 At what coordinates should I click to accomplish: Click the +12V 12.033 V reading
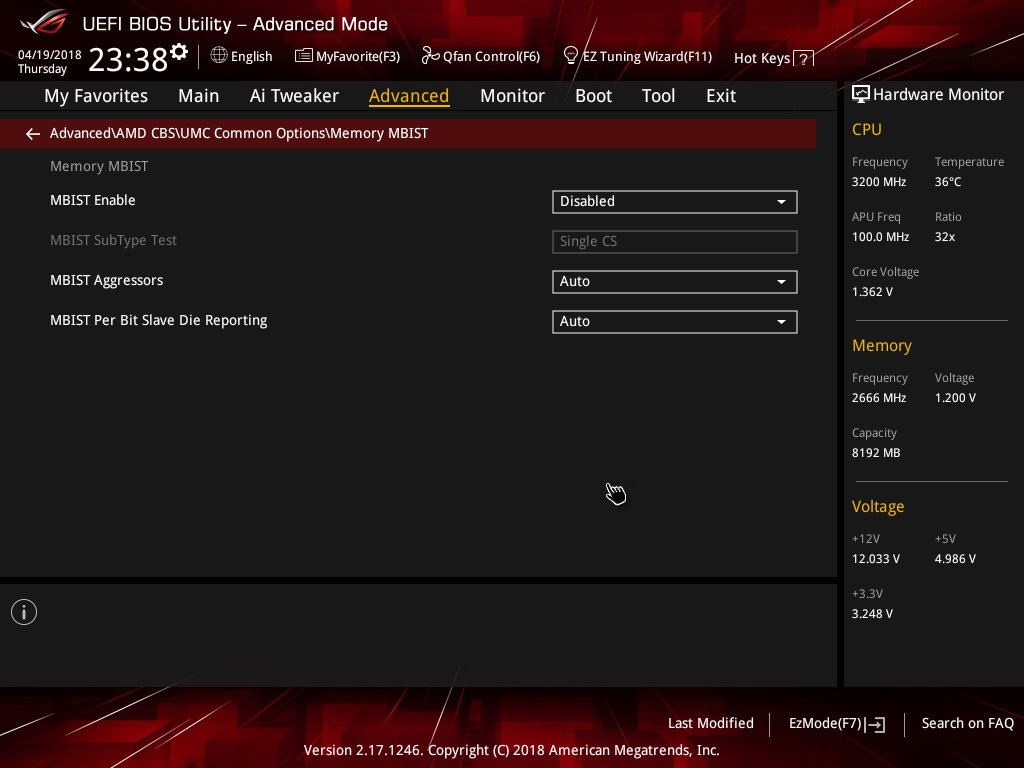[876, 559]
